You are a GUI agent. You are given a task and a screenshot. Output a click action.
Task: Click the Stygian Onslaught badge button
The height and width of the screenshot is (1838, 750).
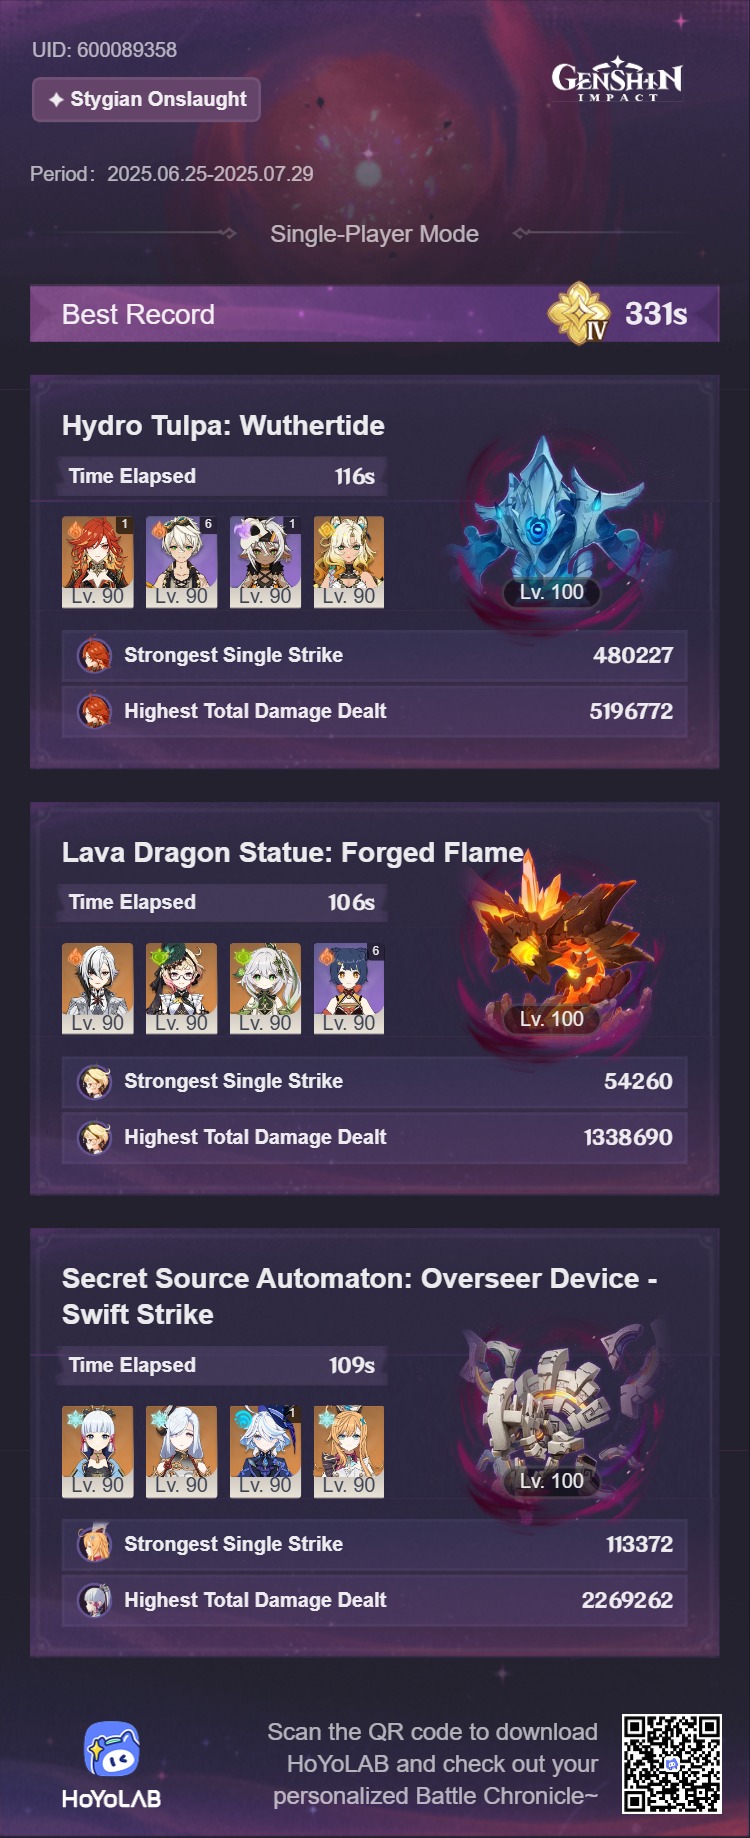(146, 99)
